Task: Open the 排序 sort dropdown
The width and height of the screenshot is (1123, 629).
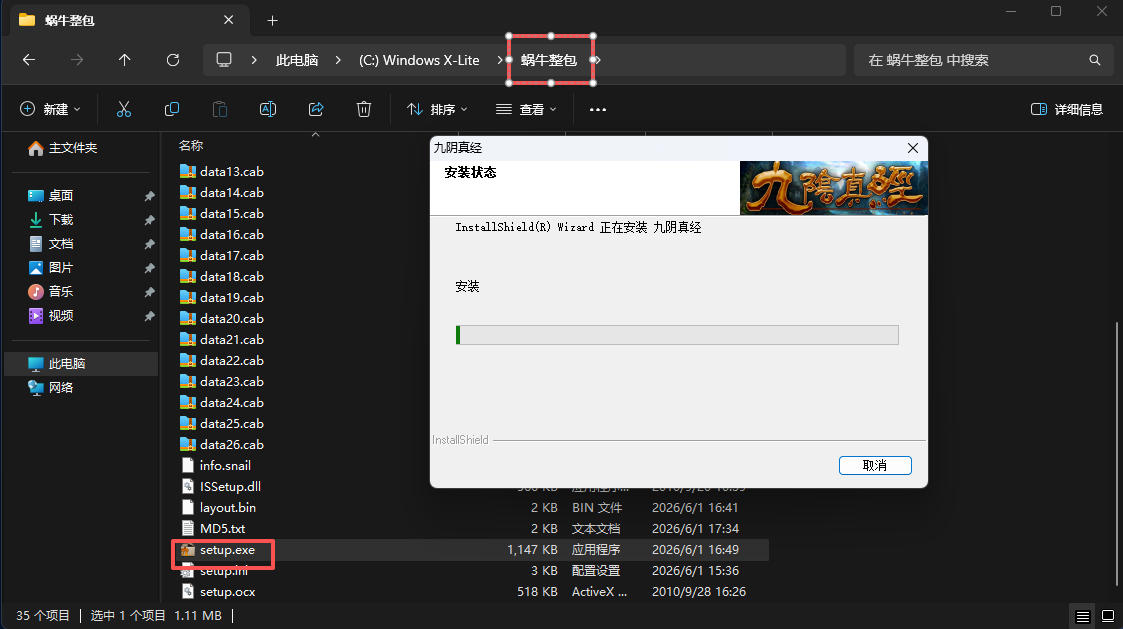Action: point(437,110)
